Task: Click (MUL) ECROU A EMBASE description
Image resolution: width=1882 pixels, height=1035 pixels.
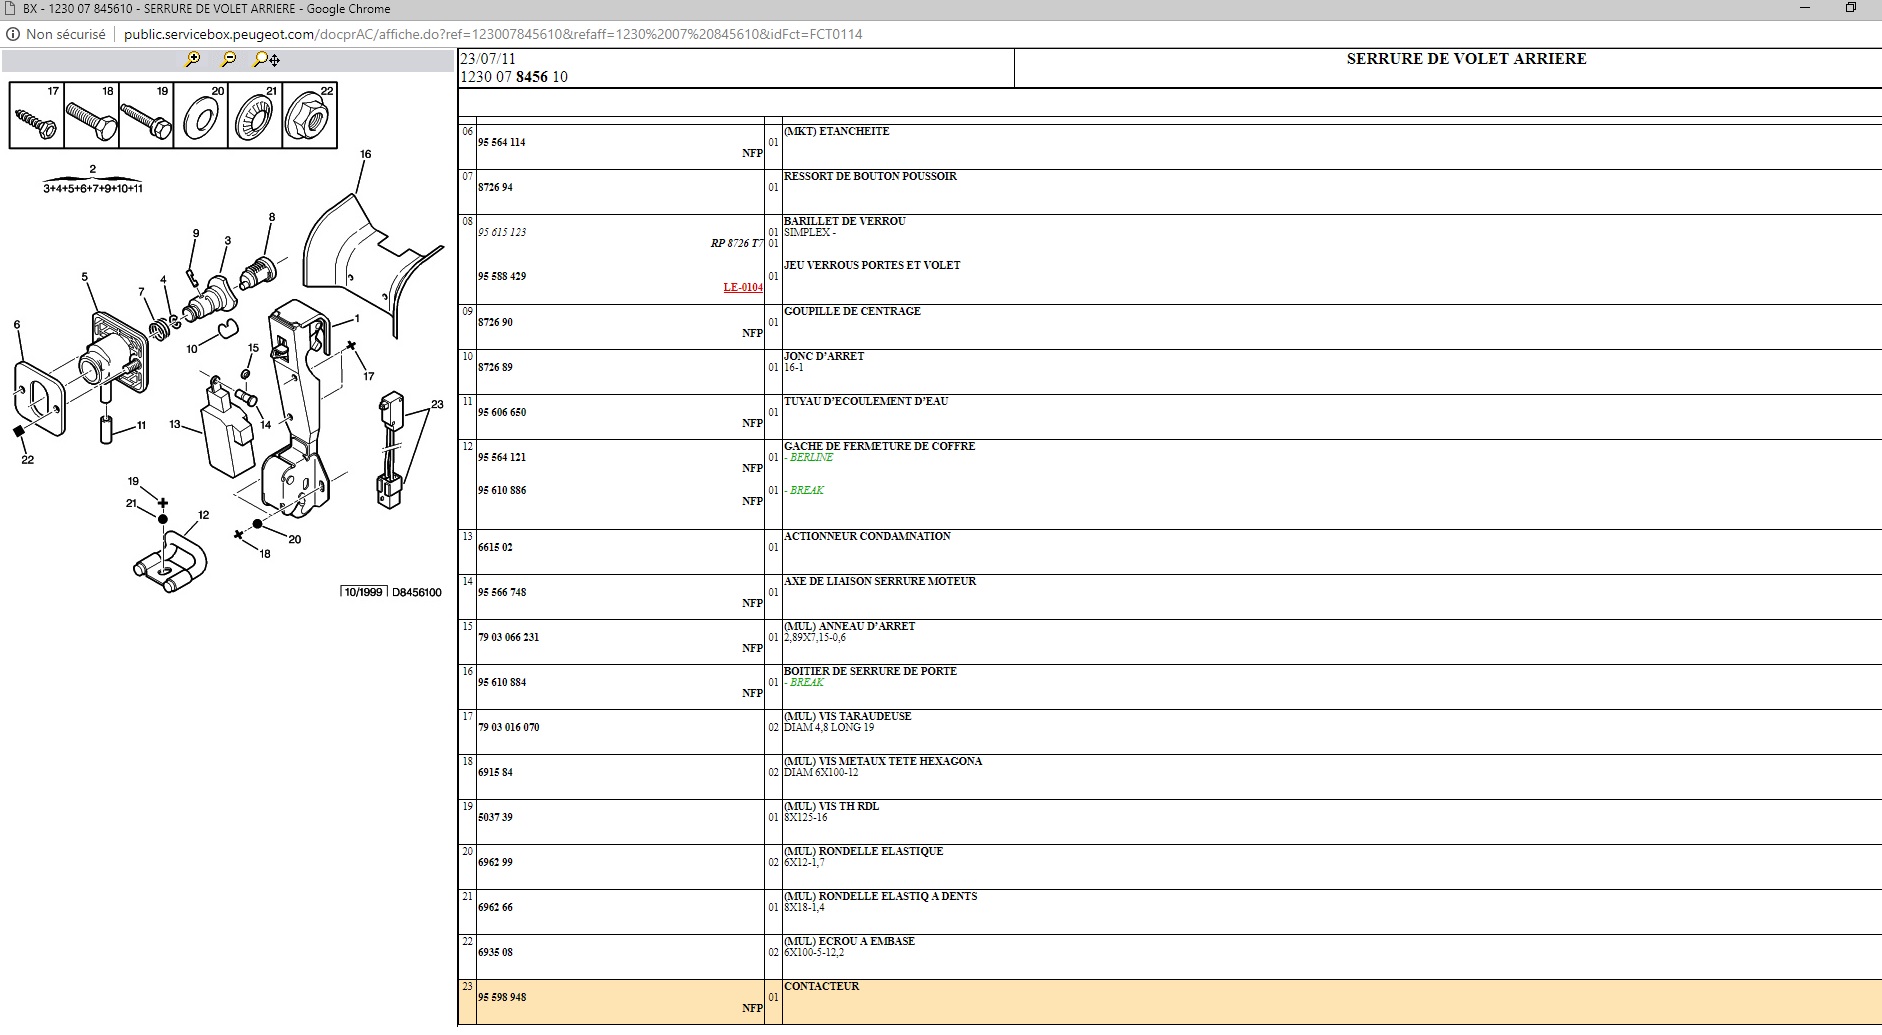Action: tap(849, 941)
